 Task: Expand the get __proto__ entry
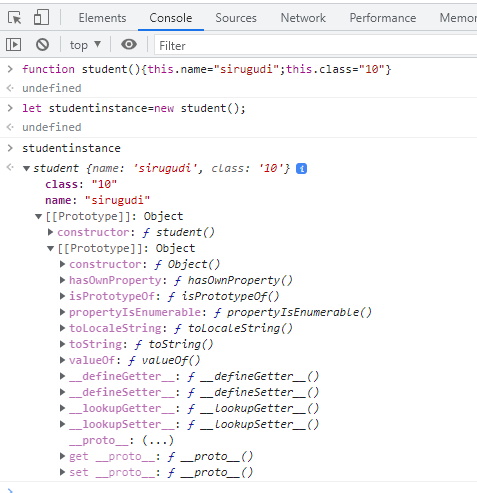[x=62, y=456]
